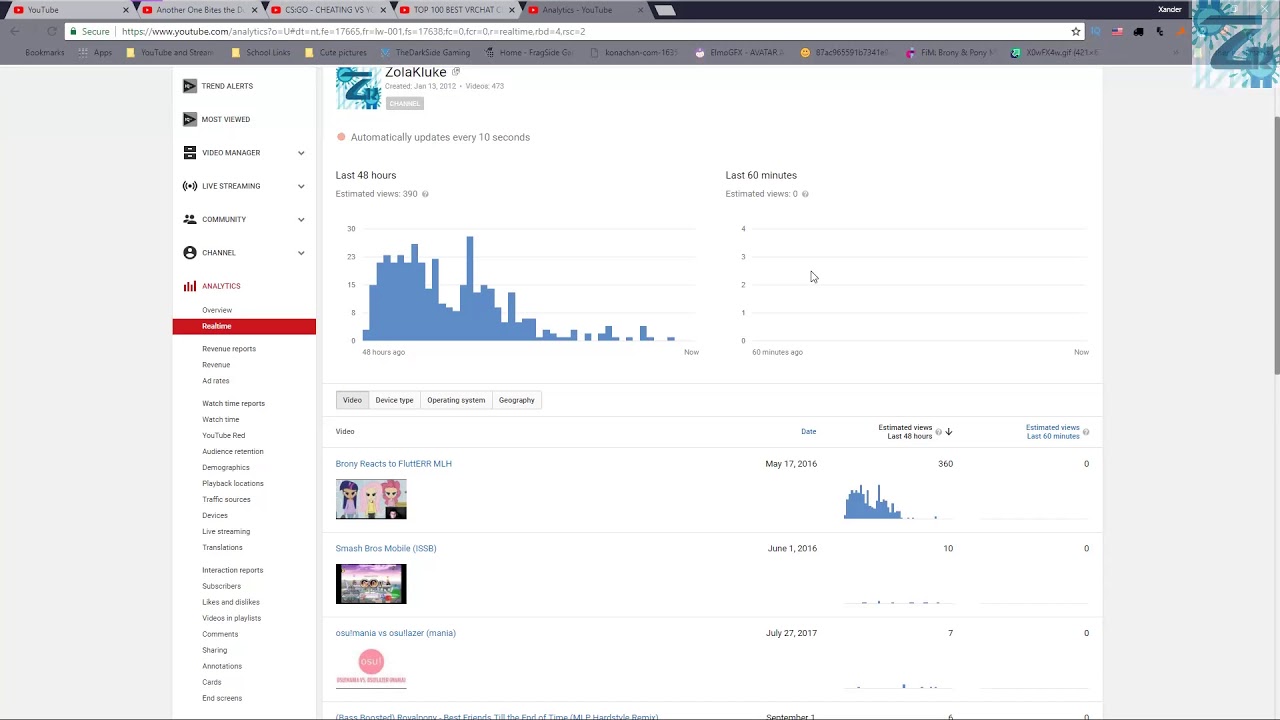
Task: Open Smash Bros Mobile (ISSB) video link
Action: (x=386, y=548)
